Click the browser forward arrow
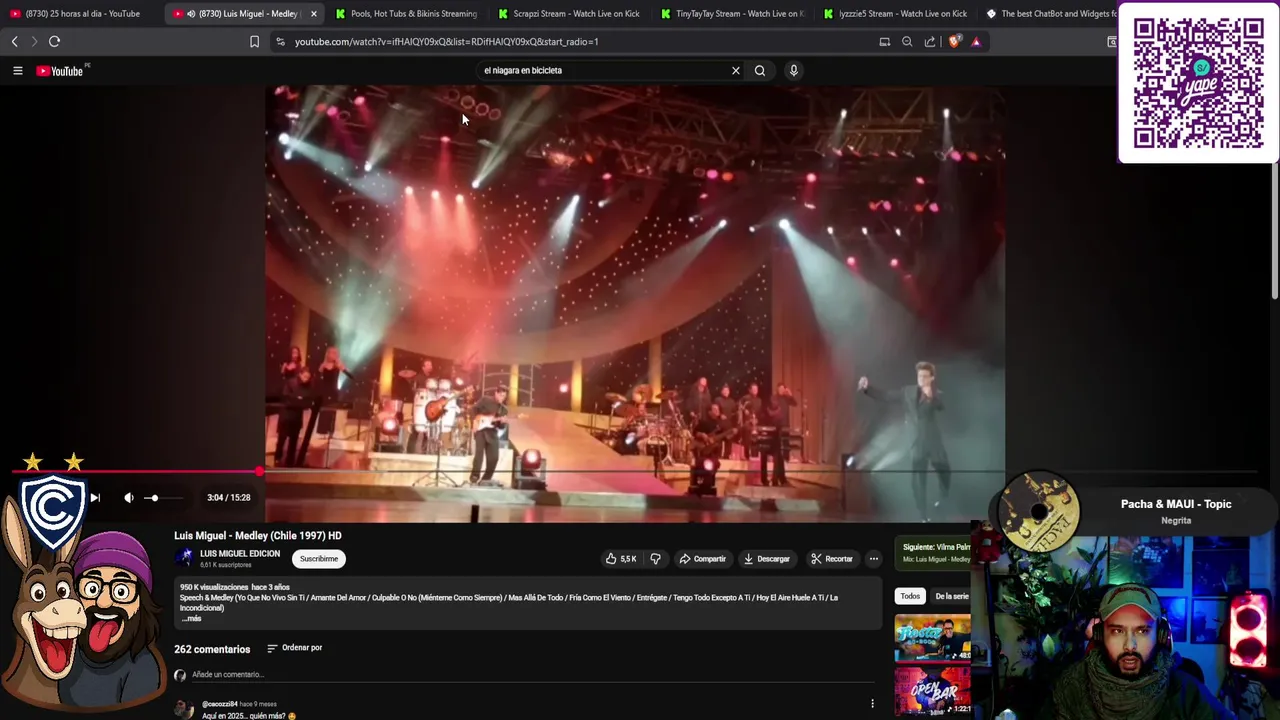The height and width of the screenshot is (720, 1280). click(34, 41)
